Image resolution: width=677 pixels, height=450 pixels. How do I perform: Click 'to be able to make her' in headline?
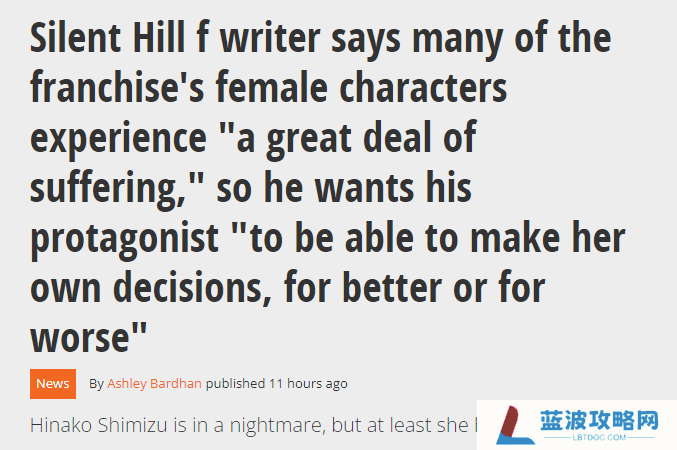click(438, 238)
